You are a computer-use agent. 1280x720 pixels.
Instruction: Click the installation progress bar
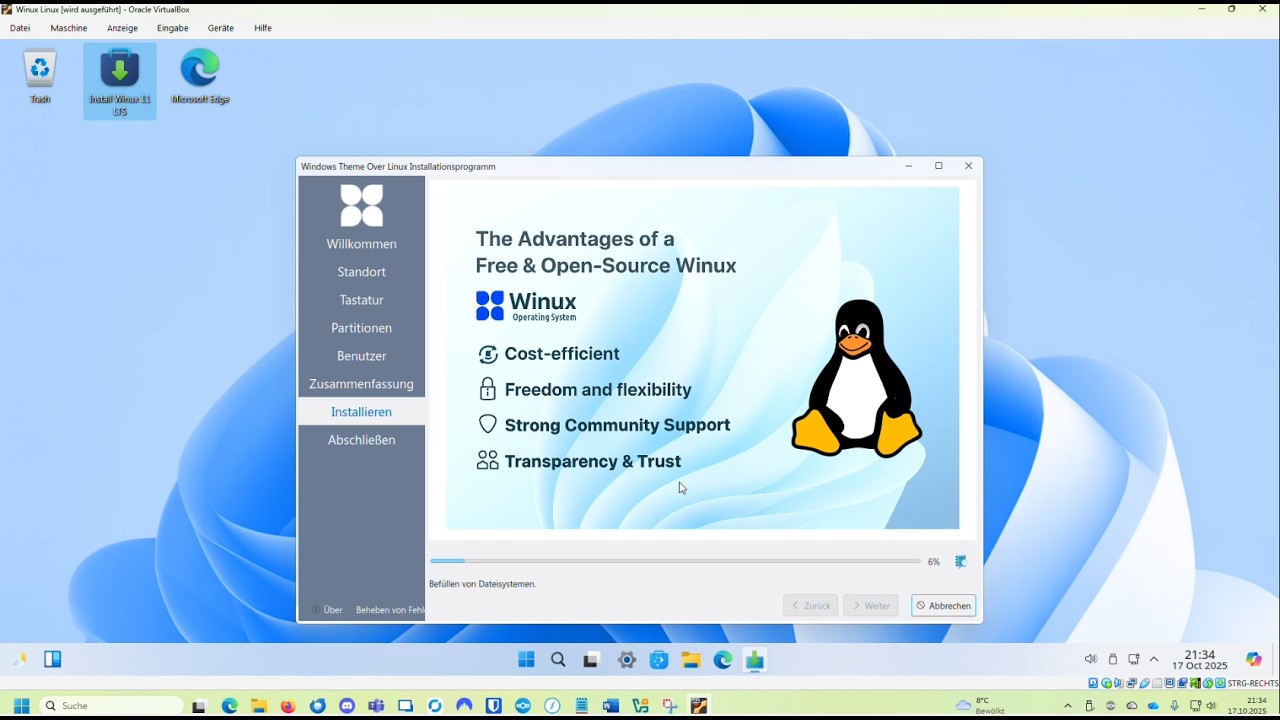click(675, 562)
